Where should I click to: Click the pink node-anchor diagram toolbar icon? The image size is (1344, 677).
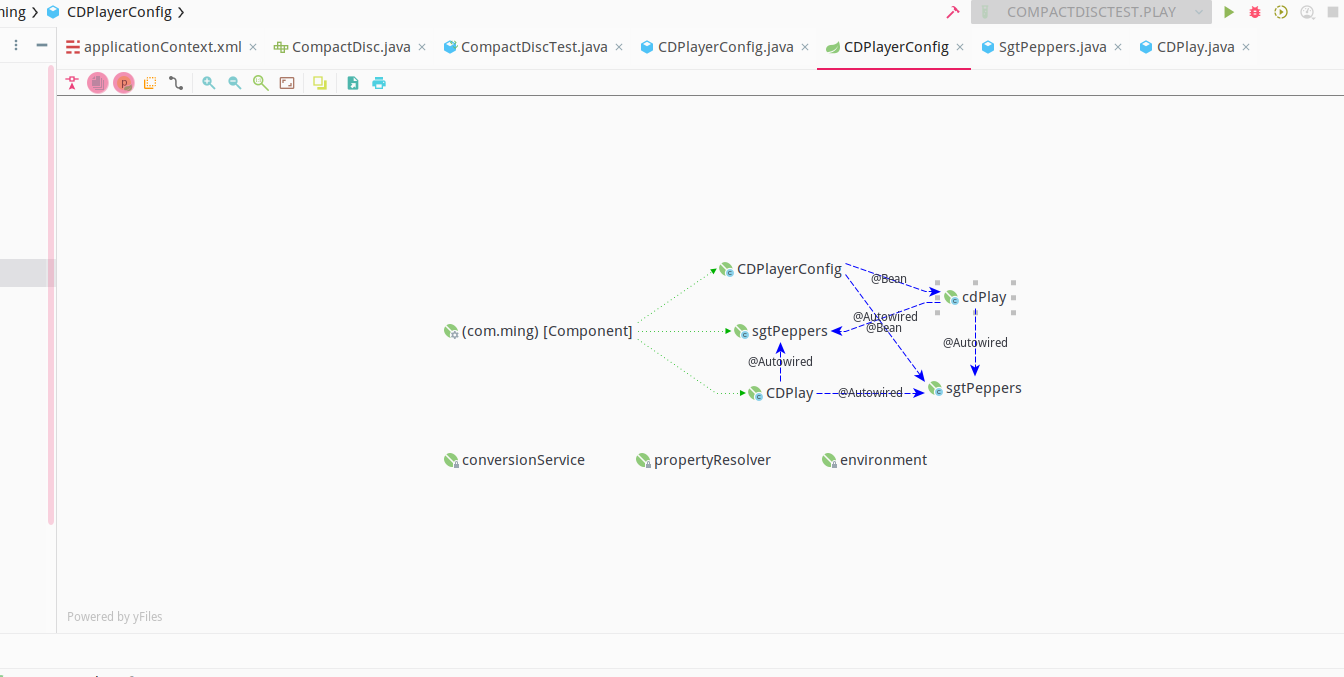(x=72, y=83)
